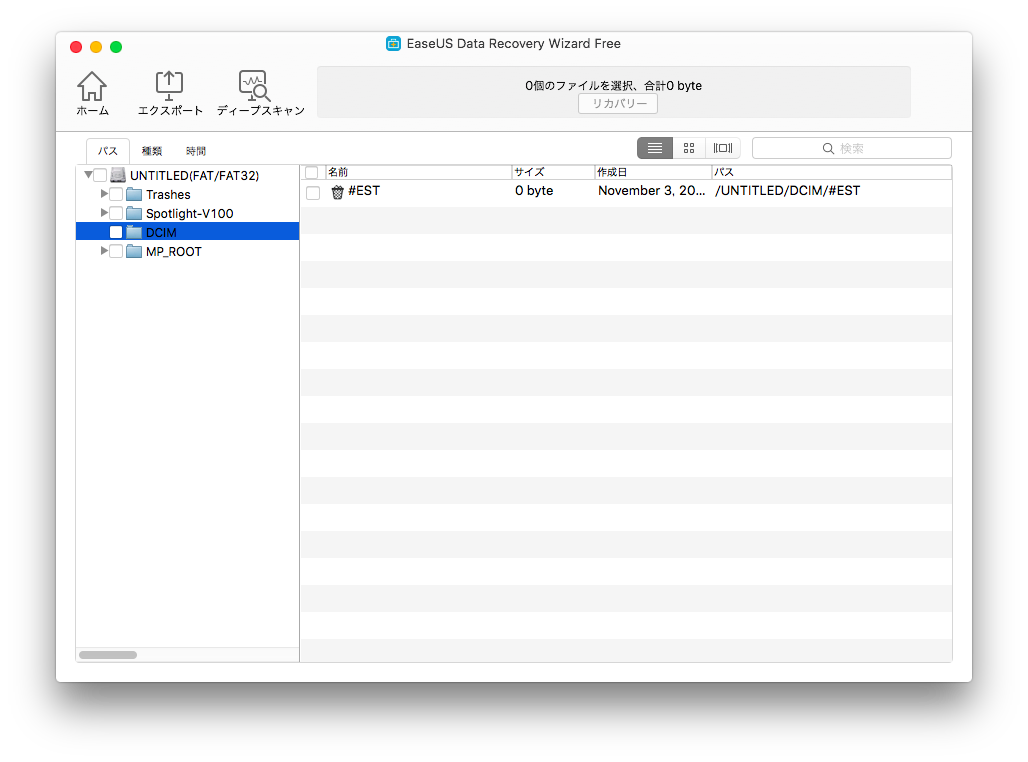This screenshot has height=762, width=1028.
Task: Expand the Spotlight-V100 folder
Action: [104, 213]
